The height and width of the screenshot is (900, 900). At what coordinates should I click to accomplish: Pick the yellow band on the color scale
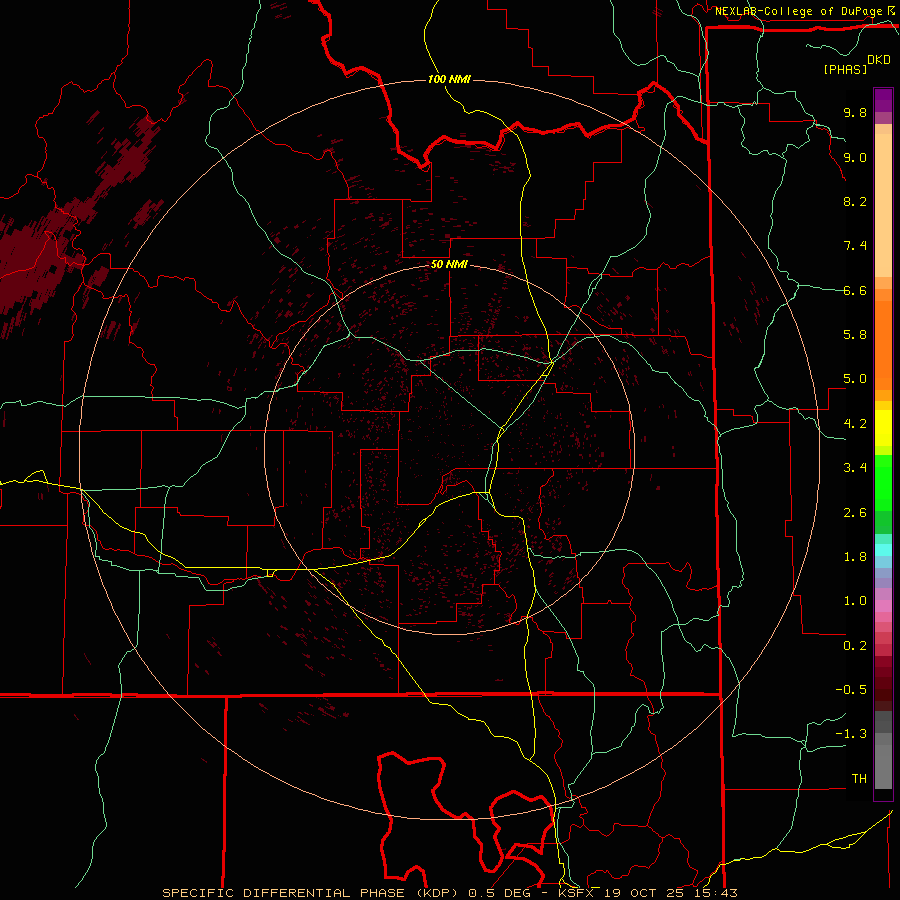(883, 428)
